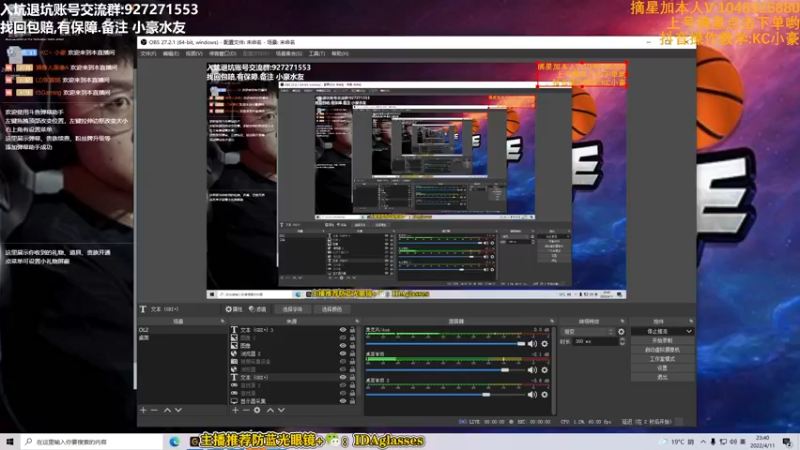Decrease transition 时长 with down arrow
This screenshot has width=800, height=450.
pyautogui.click(x=622, y=344)
